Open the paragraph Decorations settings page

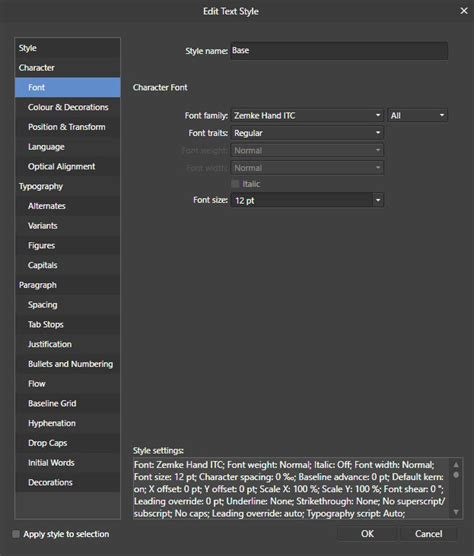coord(67,483)
